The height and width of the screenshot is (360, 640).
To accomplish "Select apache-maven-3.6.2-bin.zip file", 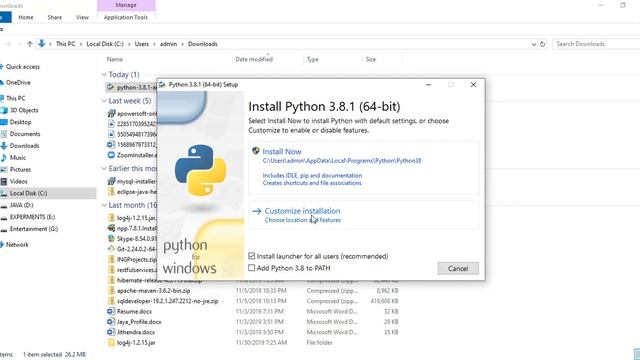I will (x=153, y=291).
